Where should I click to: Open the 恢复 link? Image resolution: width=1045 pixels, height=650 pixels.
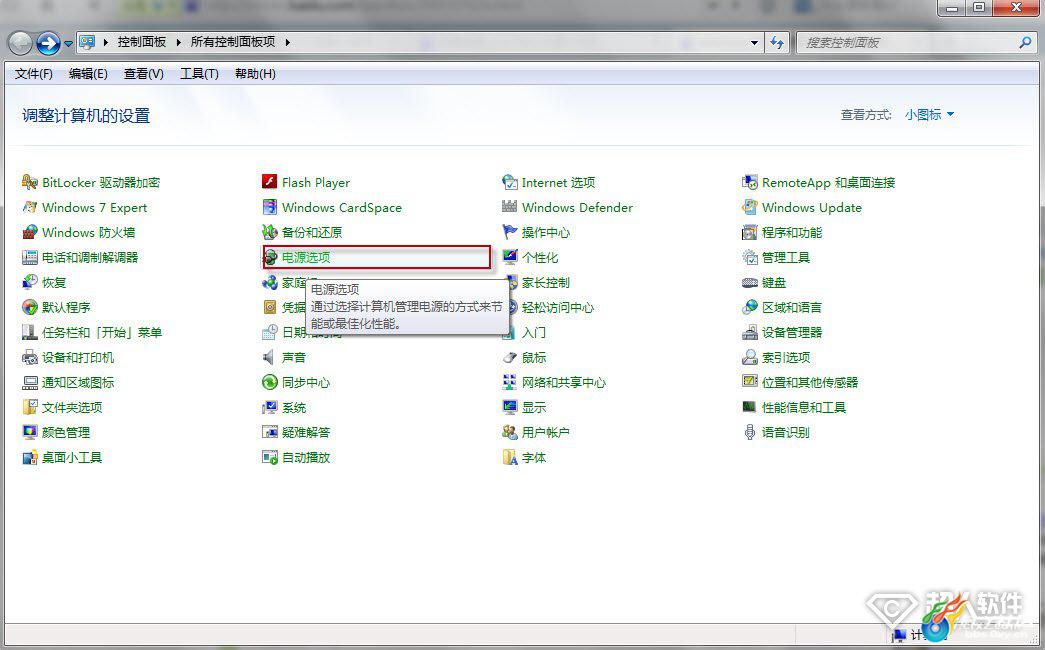point(53,282)
